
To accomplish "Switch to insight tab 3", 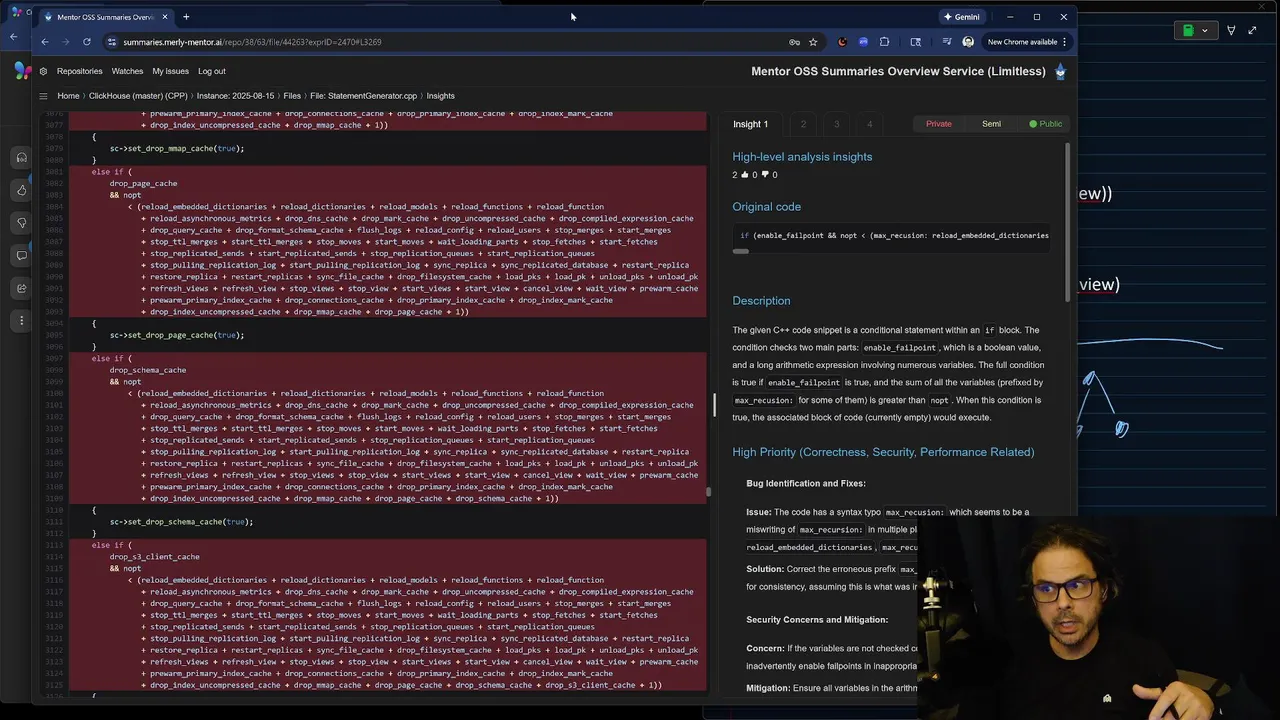I will pyautogui.click(x=837, y=124).
